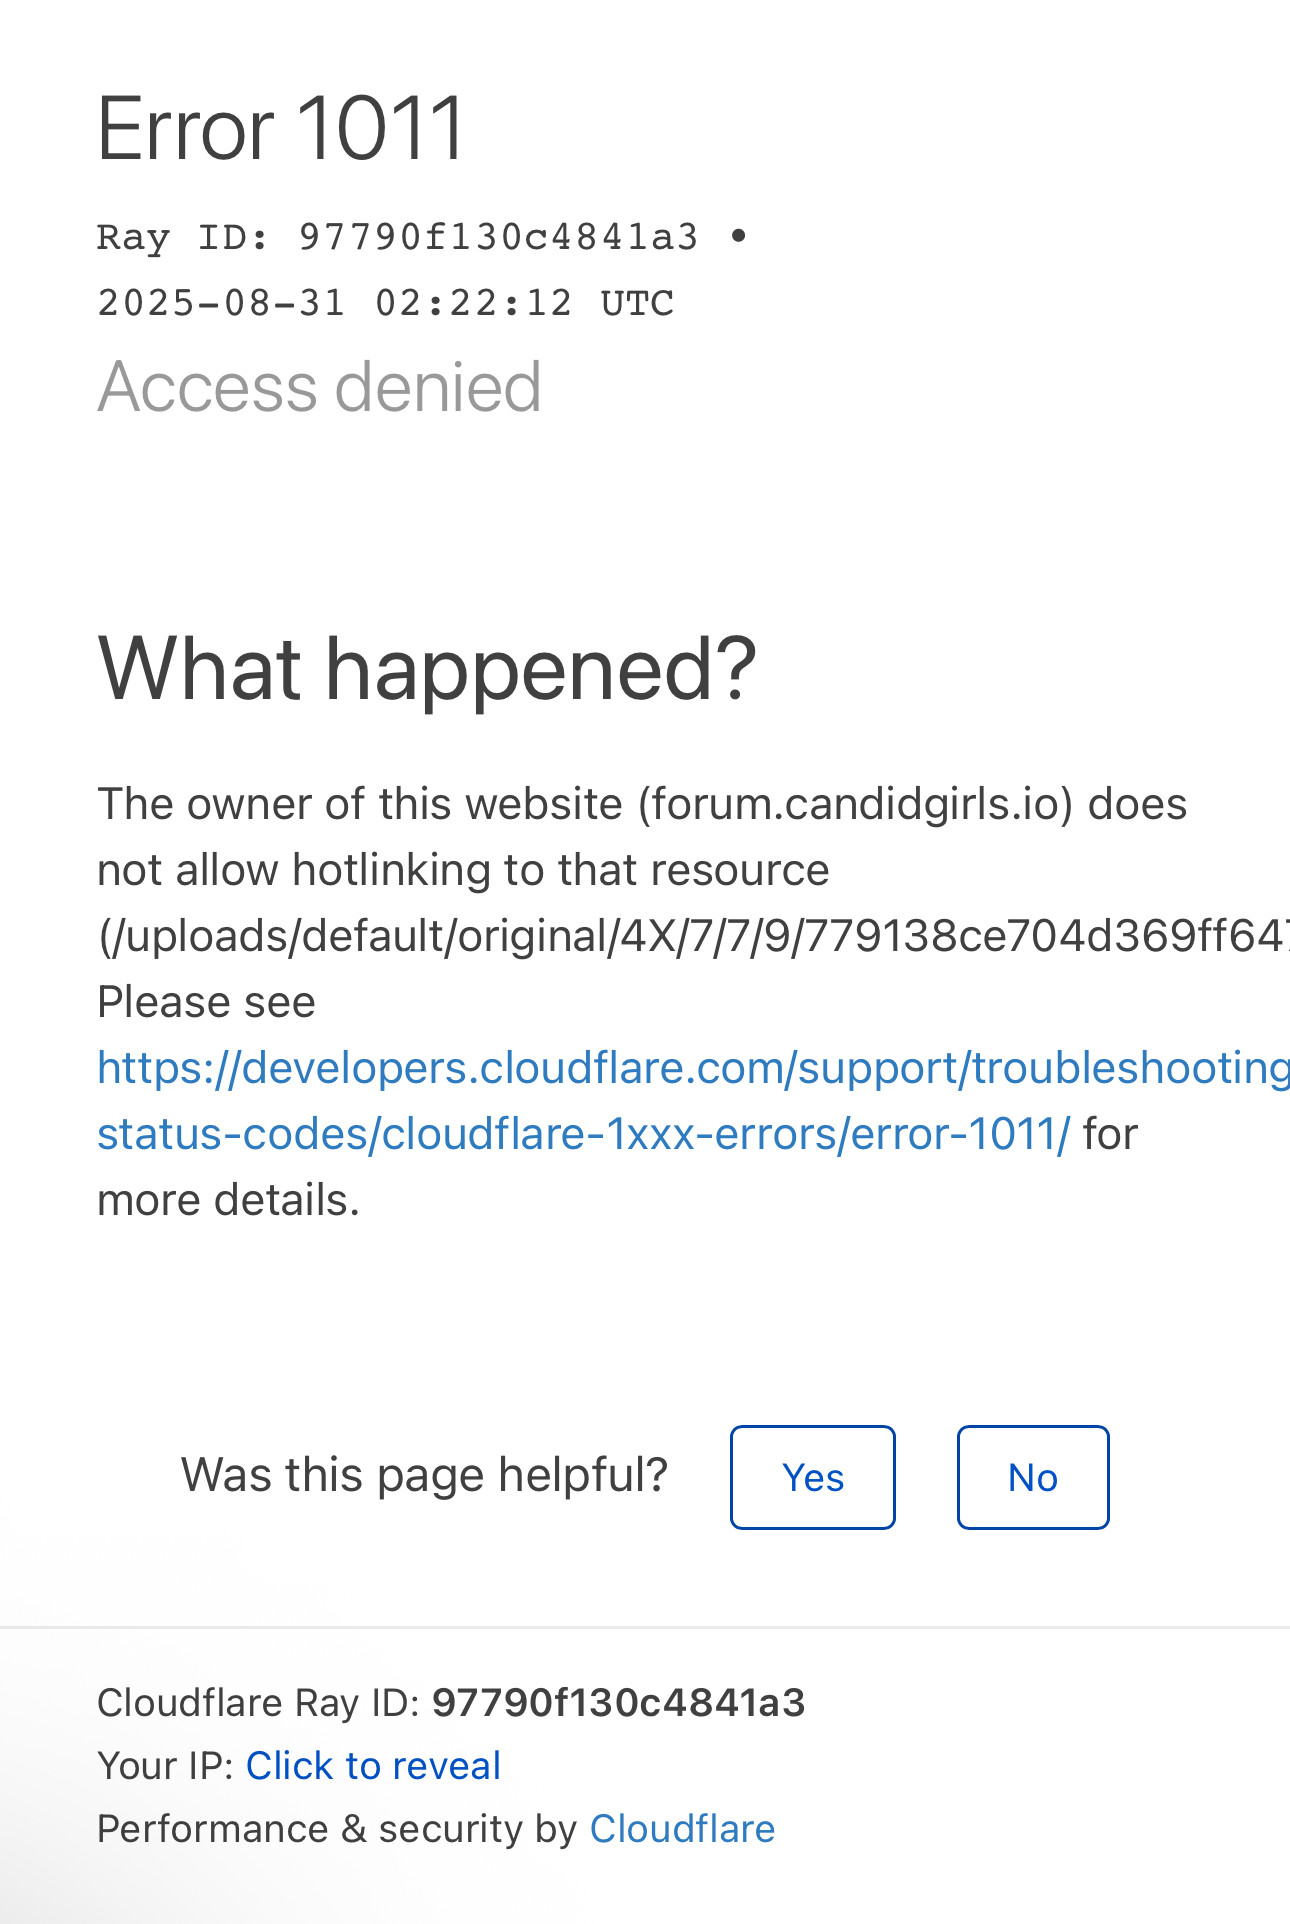Click the /uploads/default/original resource path text
Screen dimensions: 1290x1924
click(692, 937)
